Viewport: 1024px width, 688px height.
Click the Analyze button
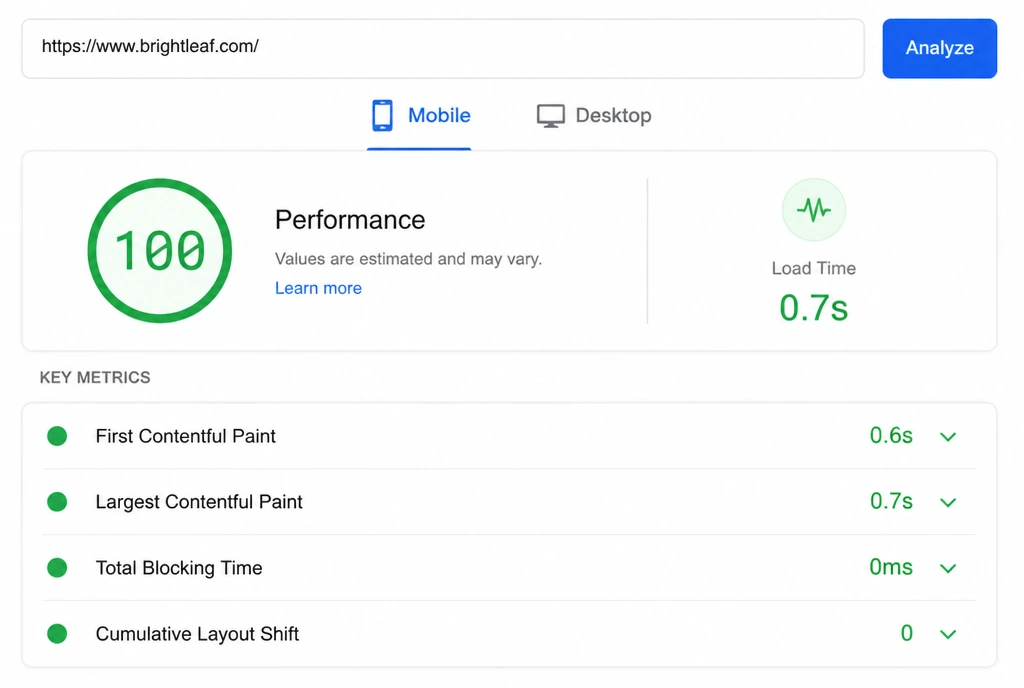pos(939,48)
